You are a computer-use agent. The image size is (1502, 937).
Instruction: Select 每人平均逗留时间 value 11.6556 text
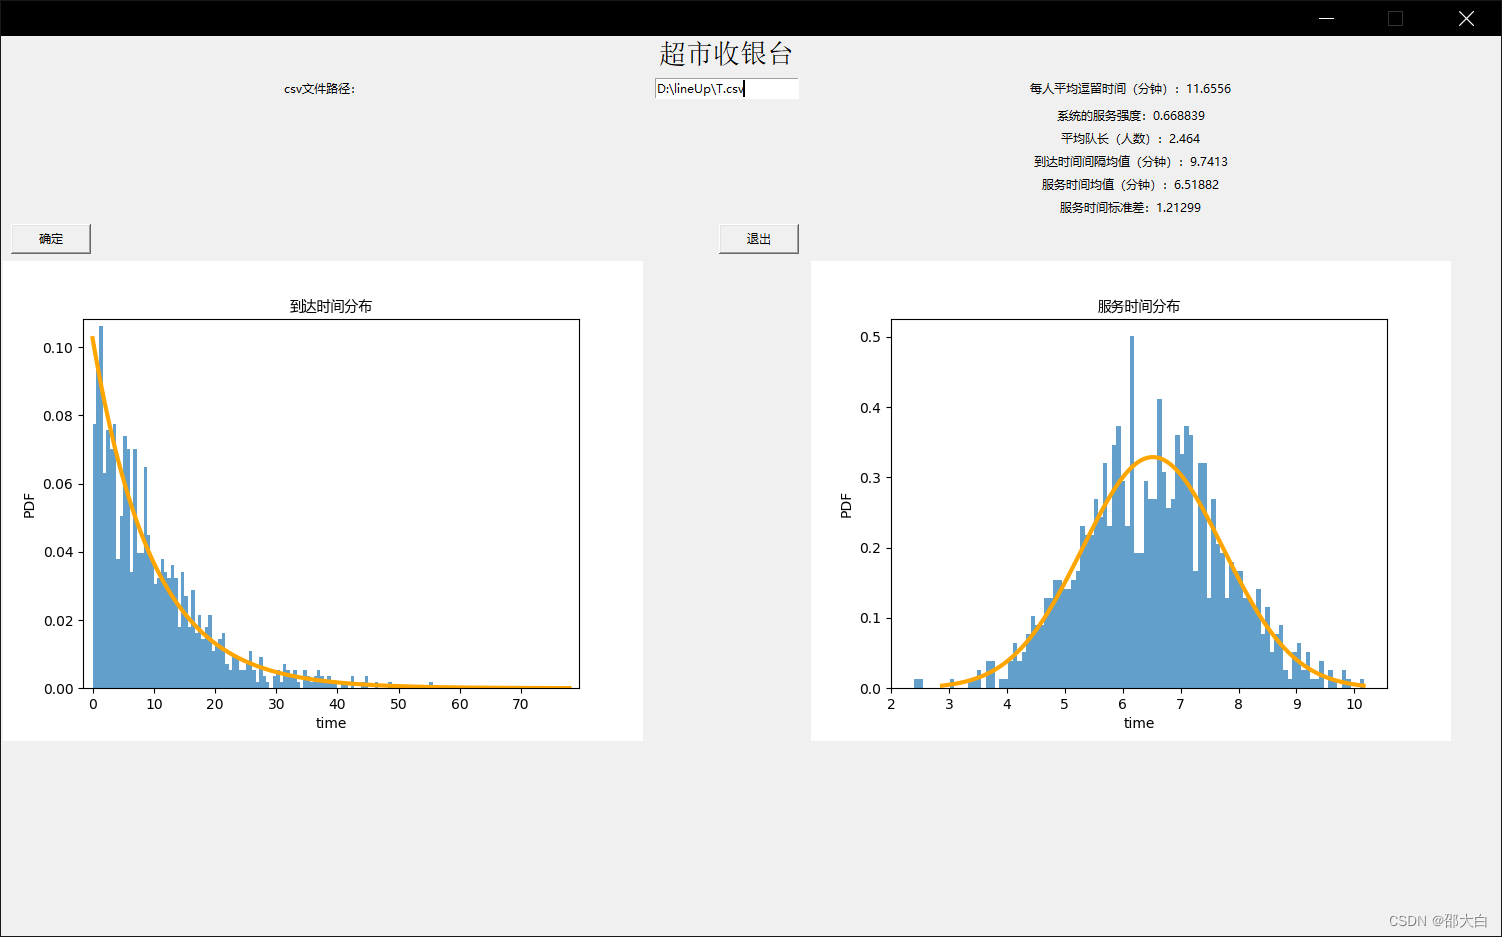1130,89
